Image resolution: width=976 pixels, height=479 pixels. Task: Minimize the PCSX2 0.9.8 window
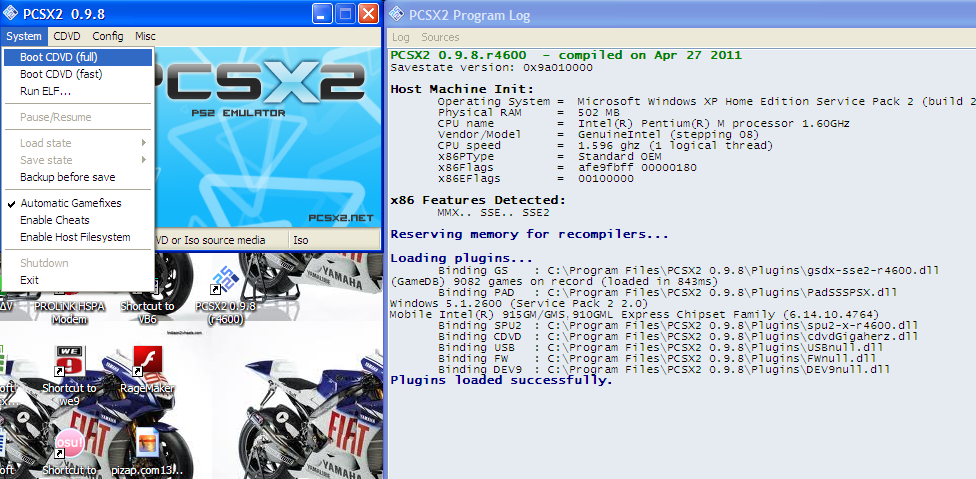click(x=322, y=14)
